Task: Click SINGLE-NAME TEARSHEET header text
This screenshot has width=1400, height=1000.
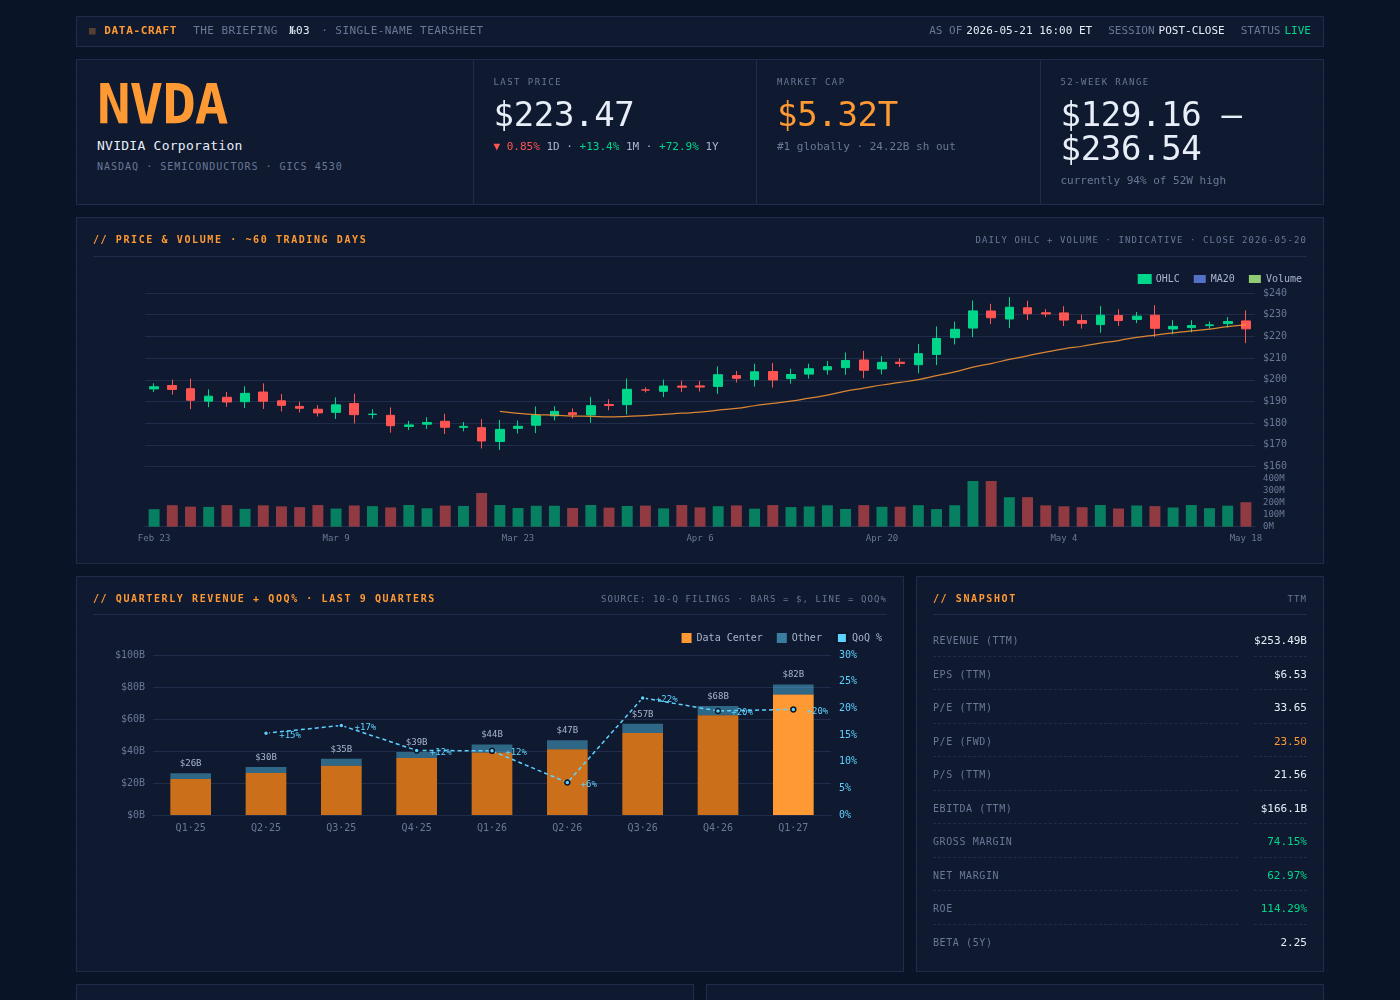Action: pos(409,31)
